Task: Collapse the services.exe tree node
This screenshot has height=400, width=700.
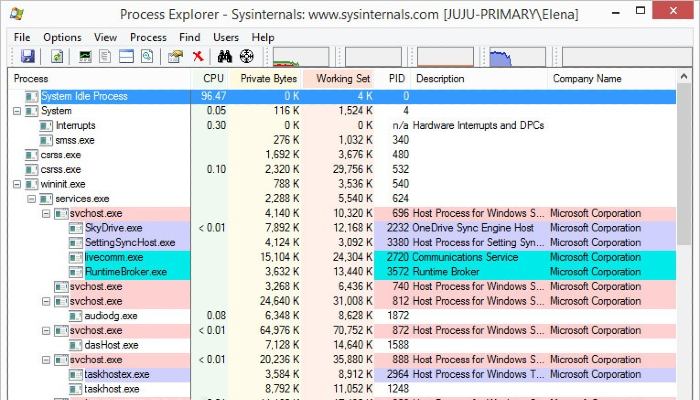Action: (x=32, y=199)
